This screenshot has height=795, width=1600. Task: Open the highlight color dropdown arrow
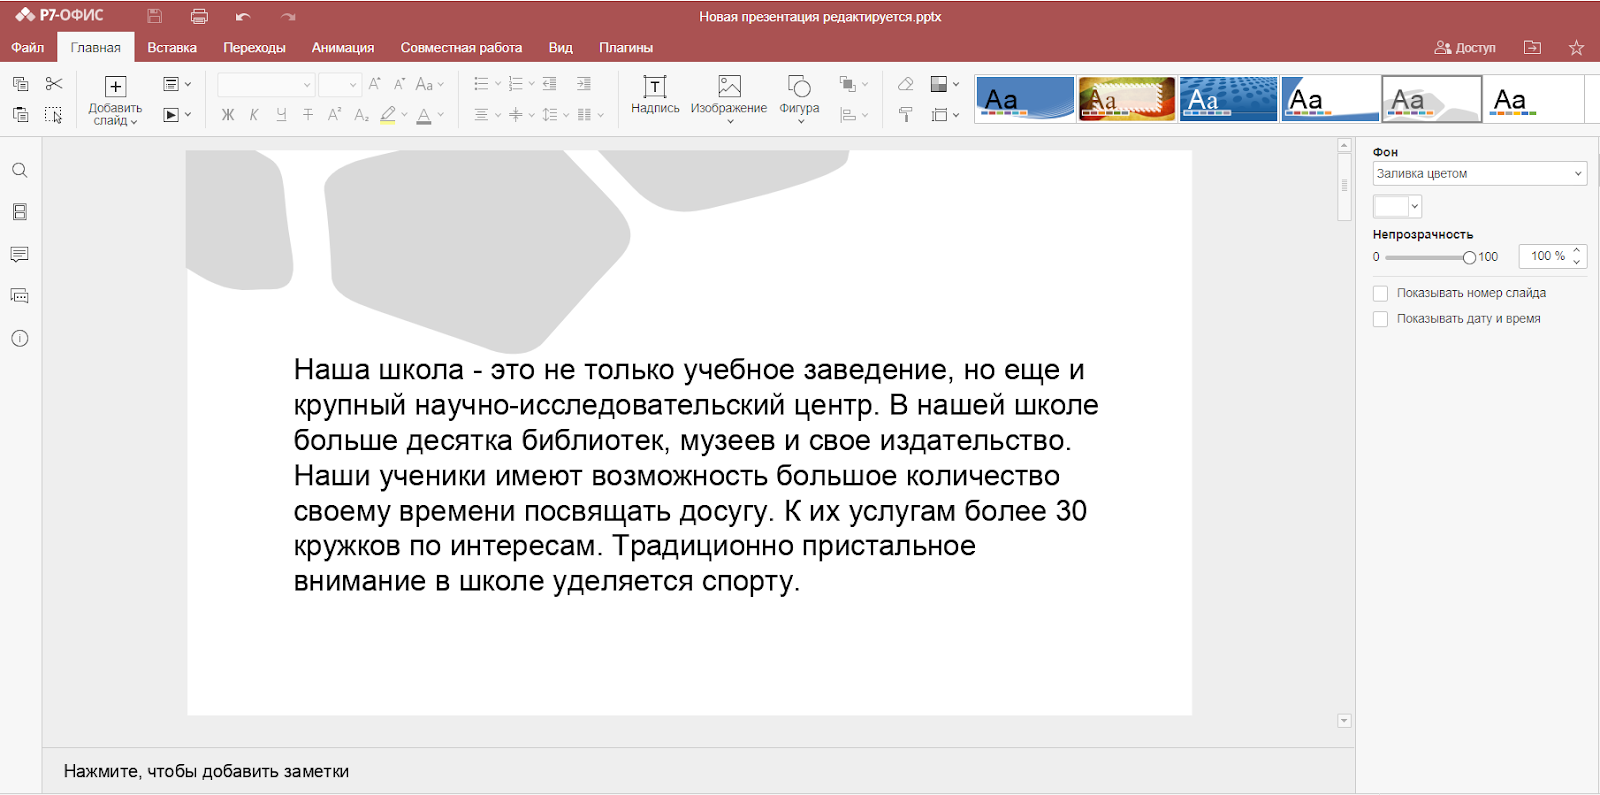point(404,115)
